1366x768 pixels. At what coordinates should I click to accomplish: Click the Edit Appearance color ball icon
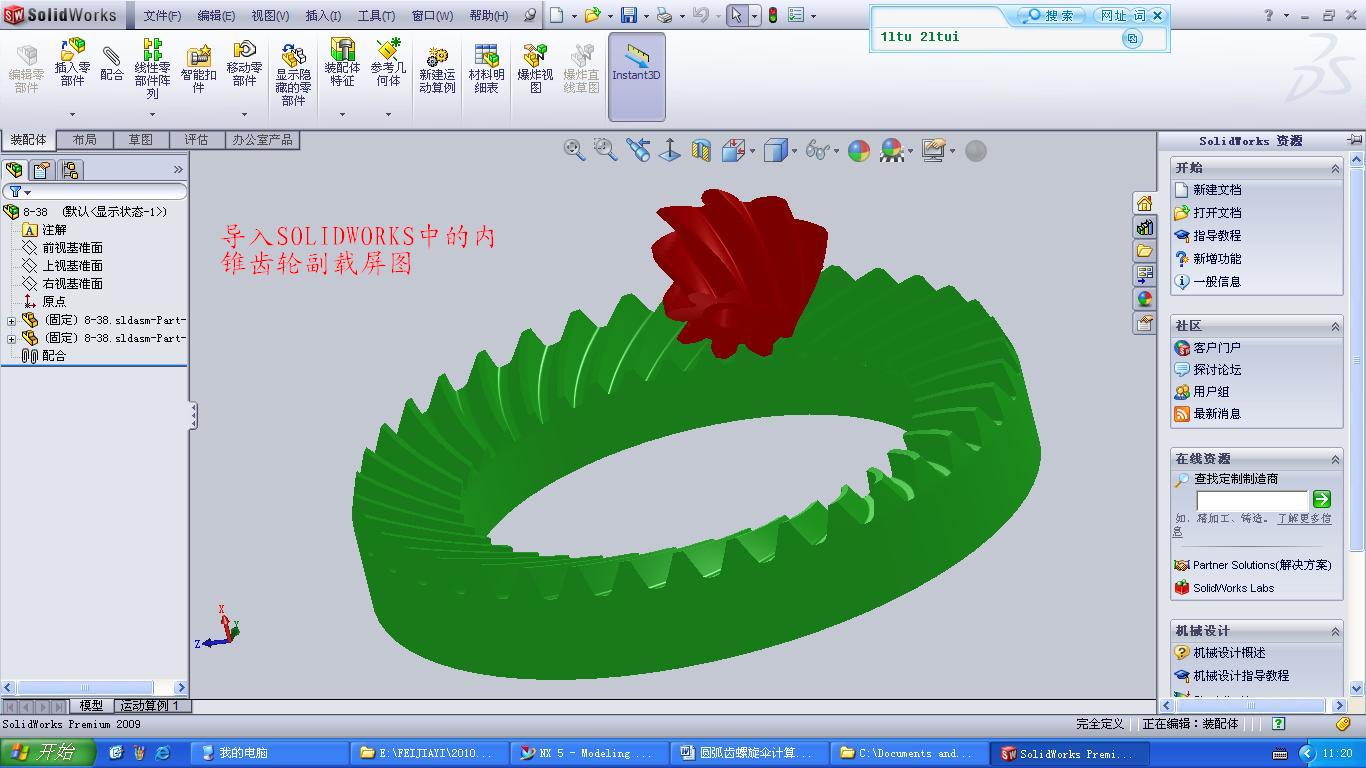859,150
